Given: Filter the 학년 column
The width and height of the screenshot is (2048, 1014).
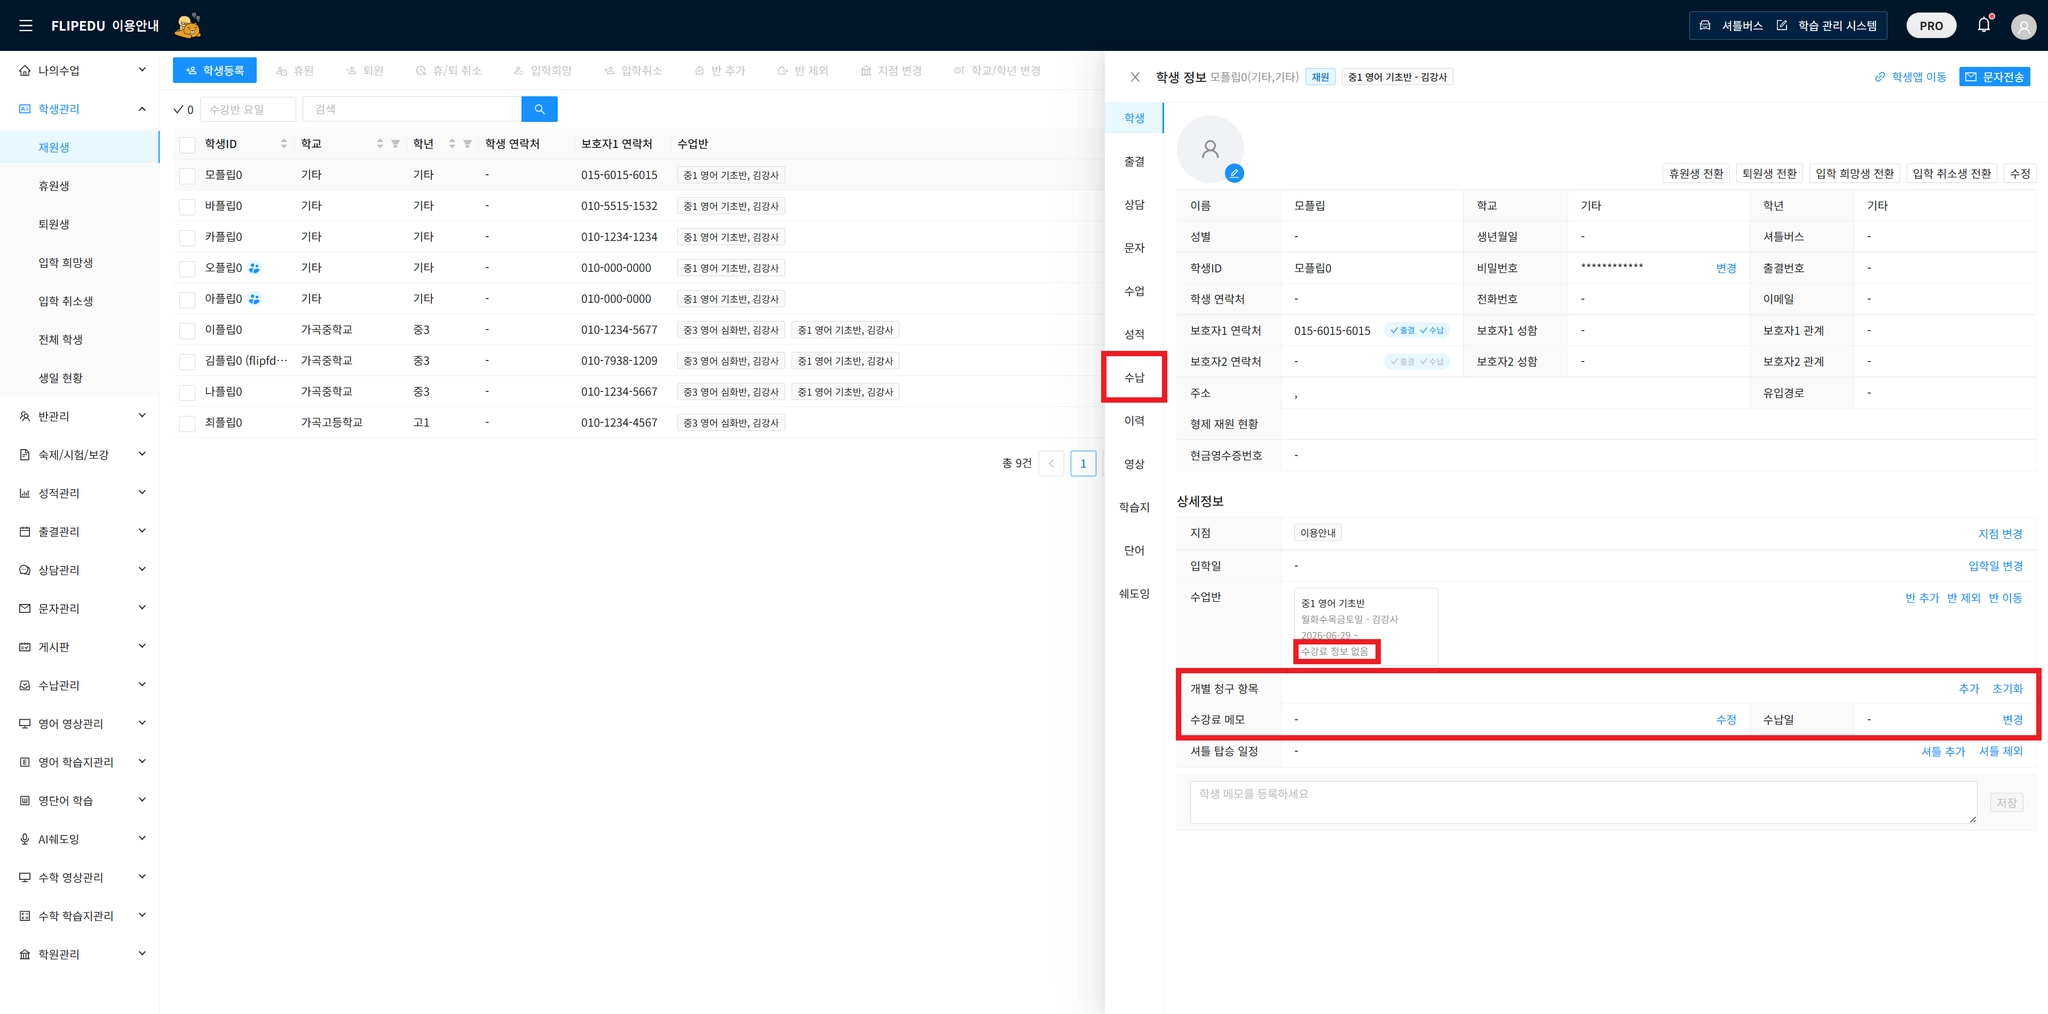Looking at the screenshot, I should point(467,144).
